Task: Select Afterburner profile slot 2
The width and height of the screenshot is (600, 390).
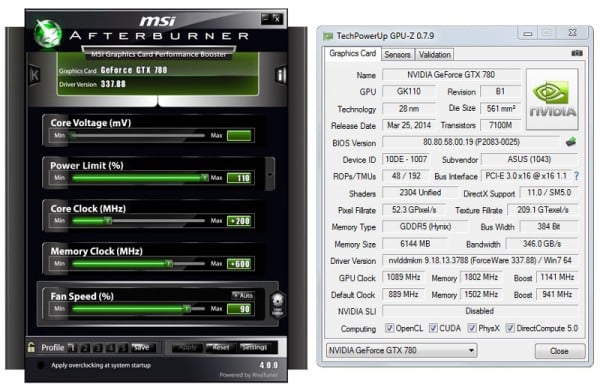Action: click(85, 348)
